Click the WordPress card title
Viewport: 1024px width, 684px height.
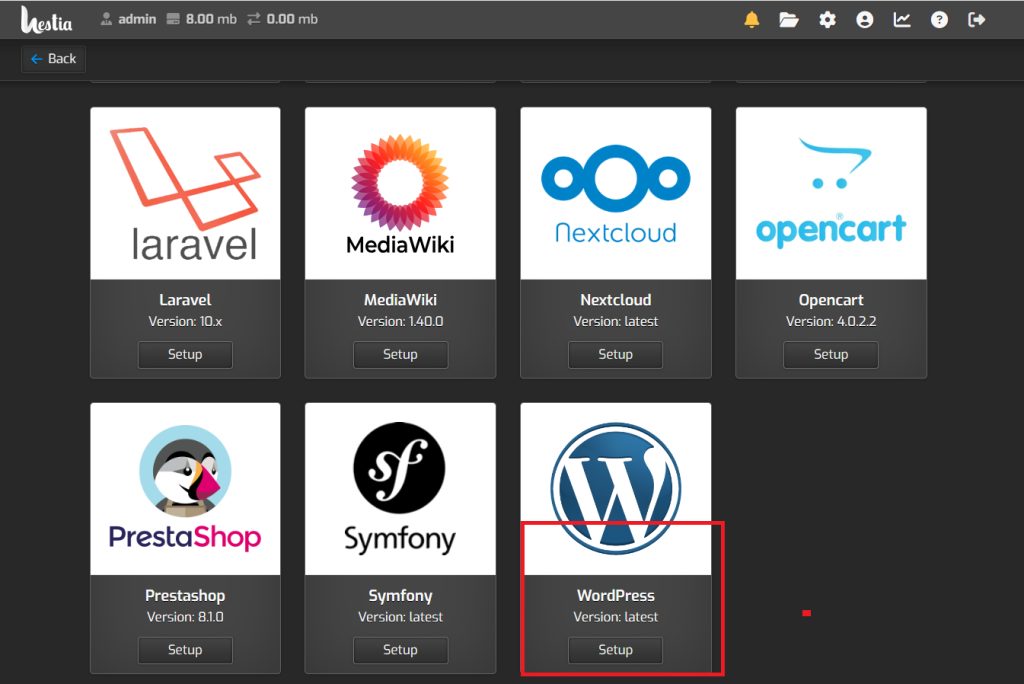tap(616, 596)
